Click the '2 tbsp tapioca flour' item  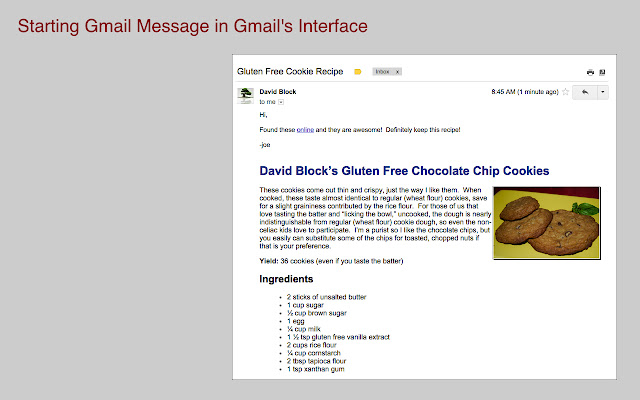pyautogui.click(x=316, y=361)
